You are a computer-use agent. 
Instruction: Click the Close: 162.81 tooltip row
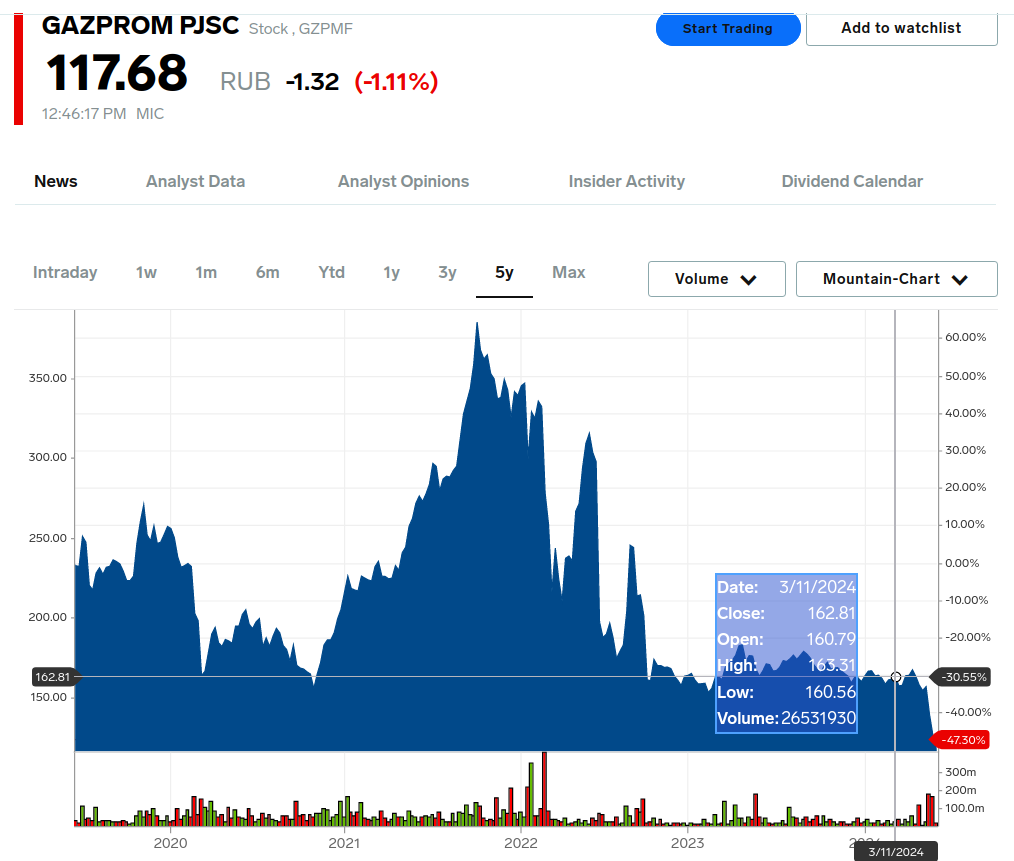click(786, 613)
